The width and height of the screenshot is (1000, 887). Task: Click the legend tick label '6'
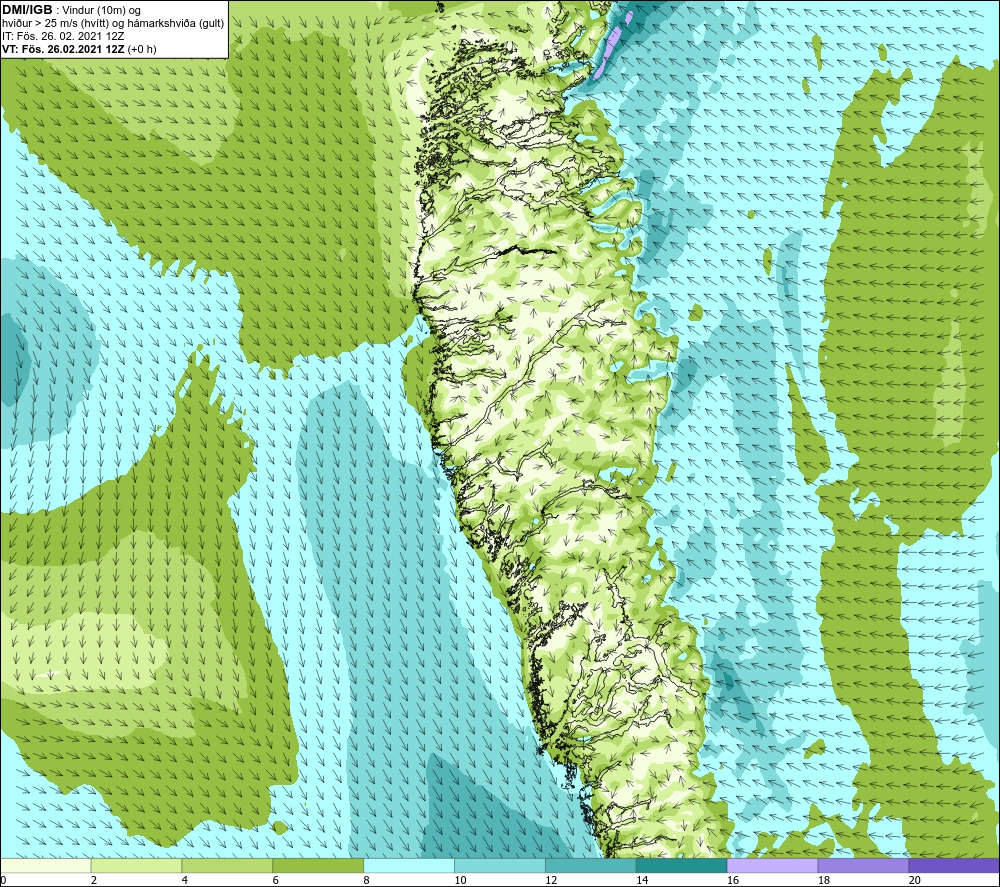276,880
